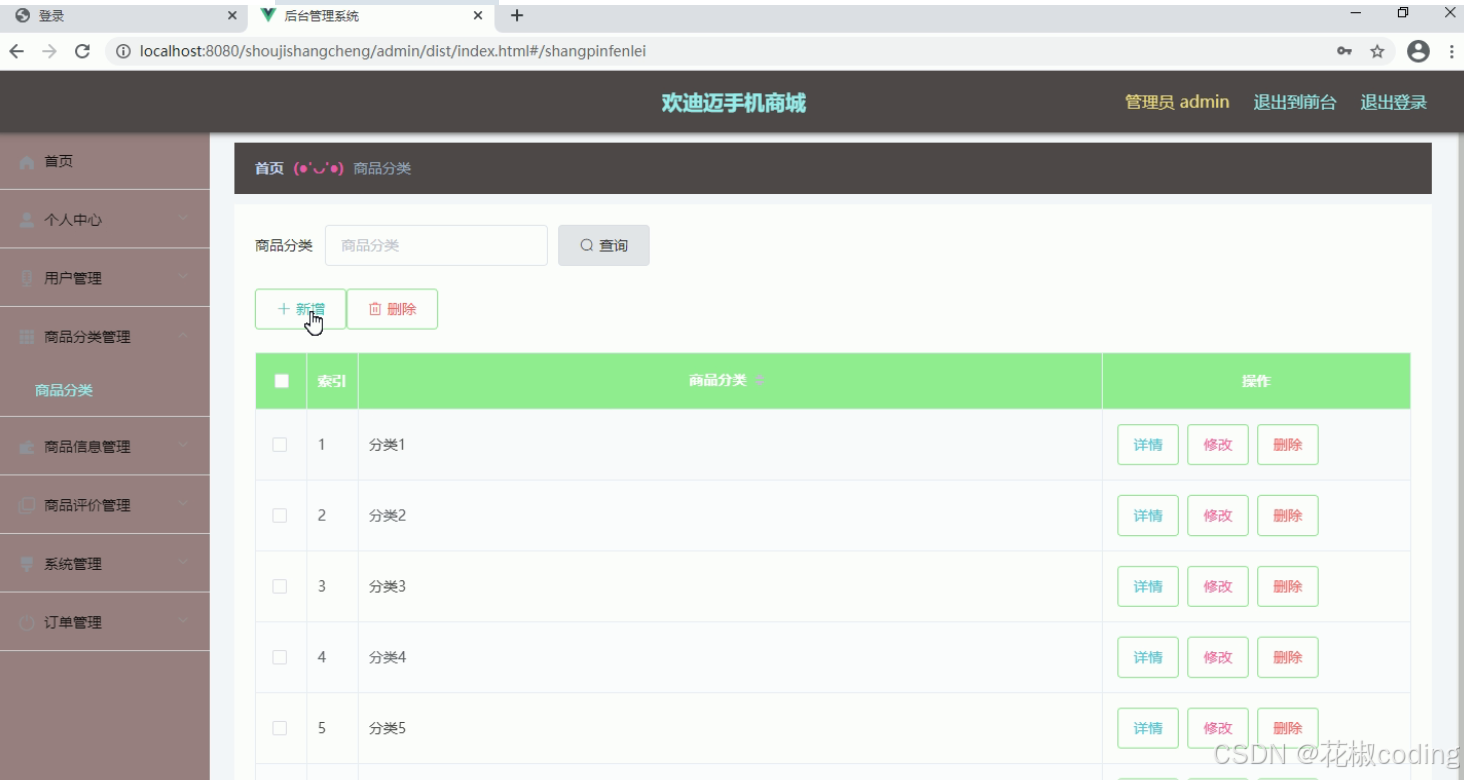Image resolution: width=1464 pixels, height=780 pixels.
Task: Sort table by the 商品分类 column sort icon
Action: click(x=759, y=381)
